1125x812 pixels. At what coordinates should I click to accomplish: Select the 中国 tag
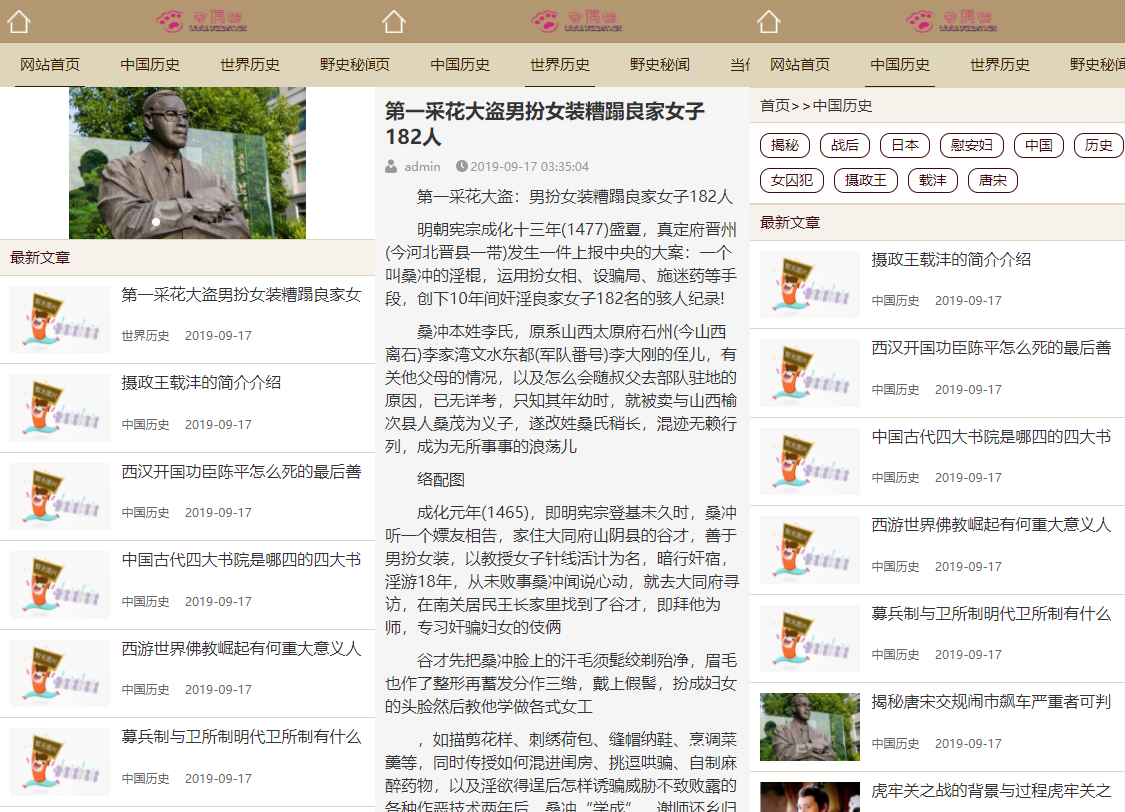1039,146
